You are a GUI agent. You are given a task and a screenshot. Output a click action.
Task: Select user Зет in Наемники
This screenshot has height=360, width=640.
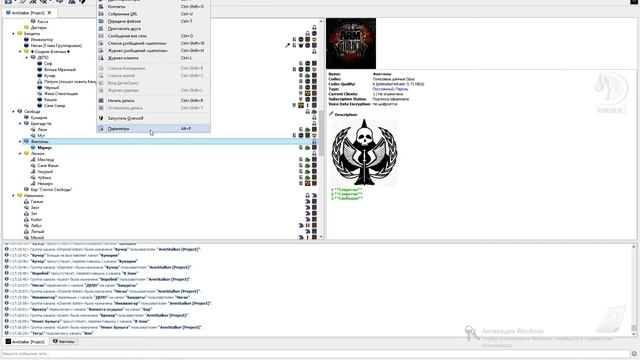click(34, 213)
